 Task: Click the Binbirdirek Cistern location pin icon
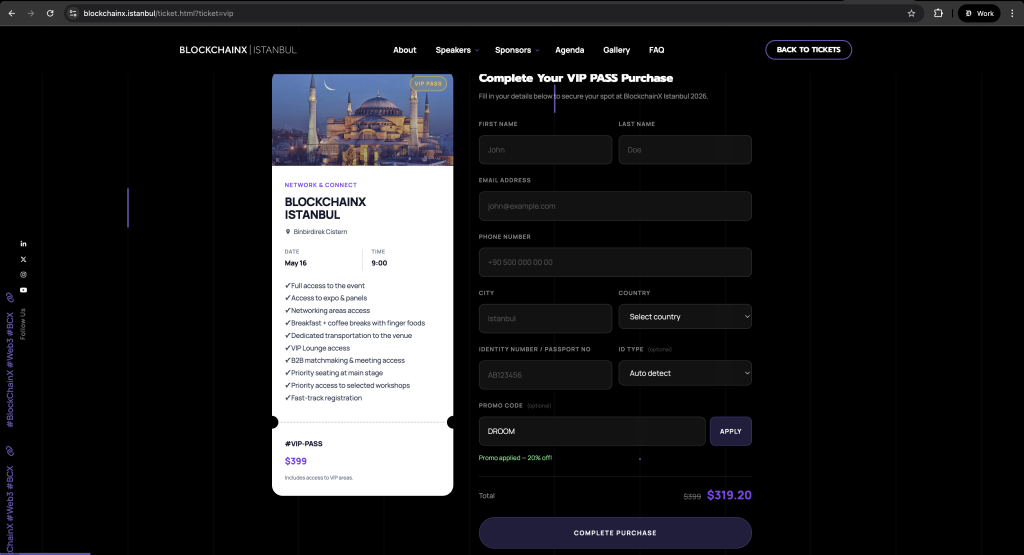point(287,232)
